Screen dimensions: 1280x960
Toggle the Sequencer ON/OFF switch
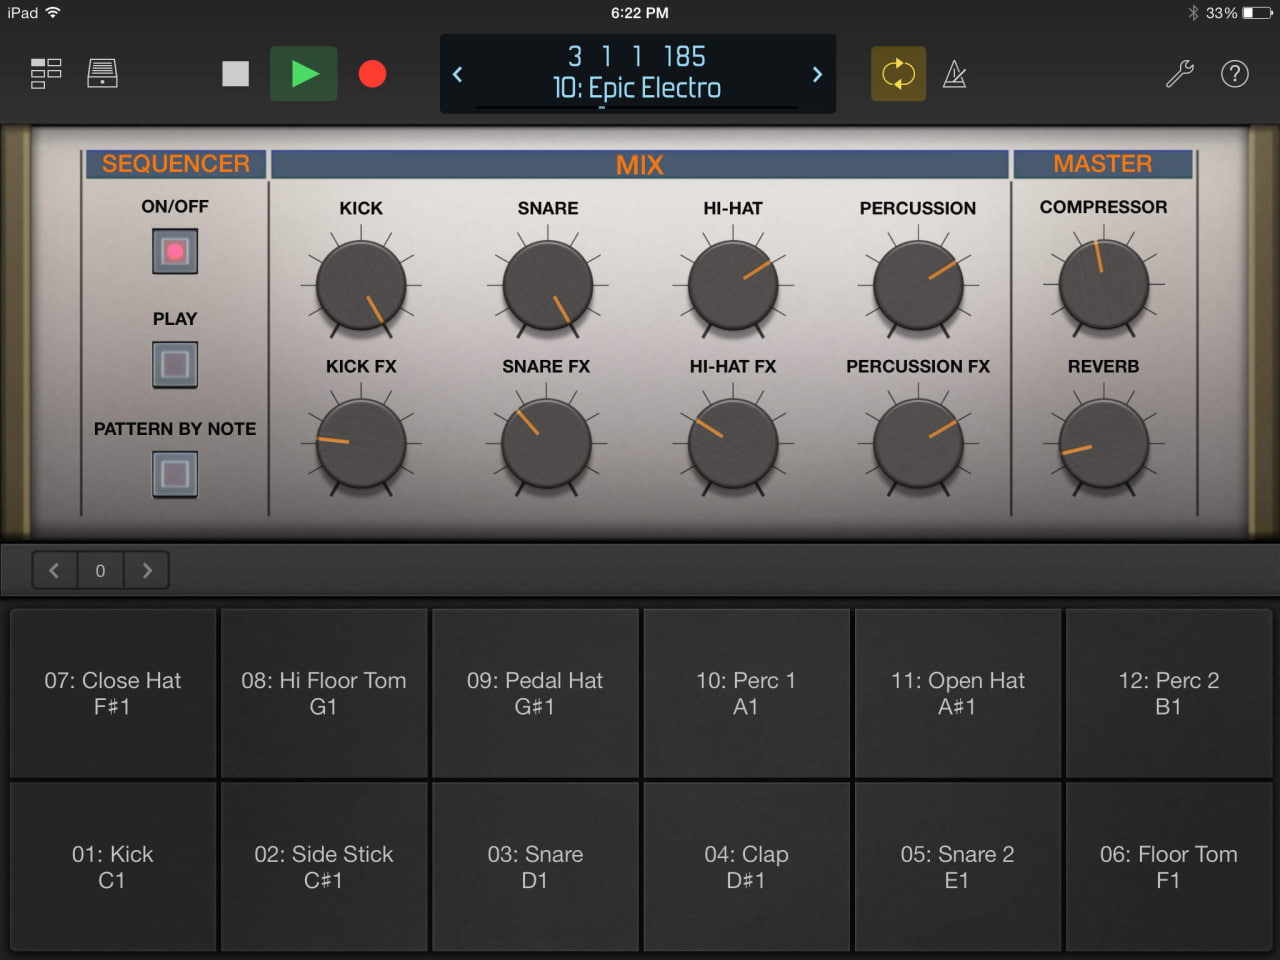click(x=175, y=251)
